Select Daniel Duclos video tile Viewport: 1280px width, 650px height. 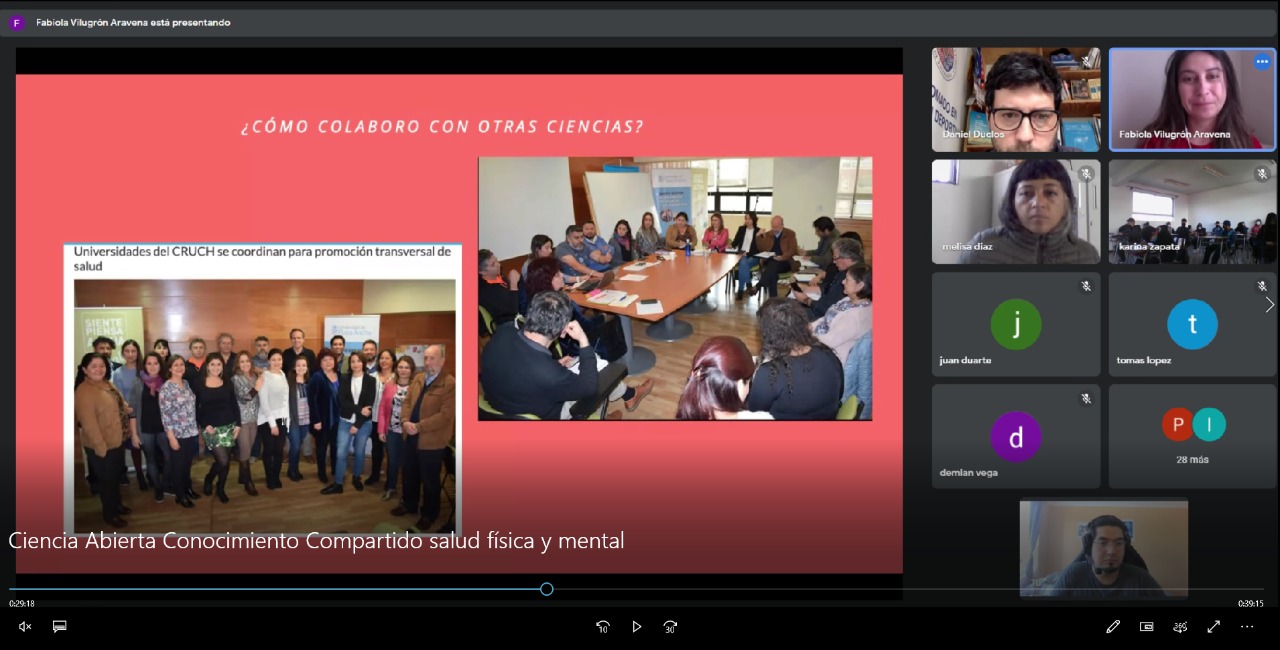(x=1016, y=100)
